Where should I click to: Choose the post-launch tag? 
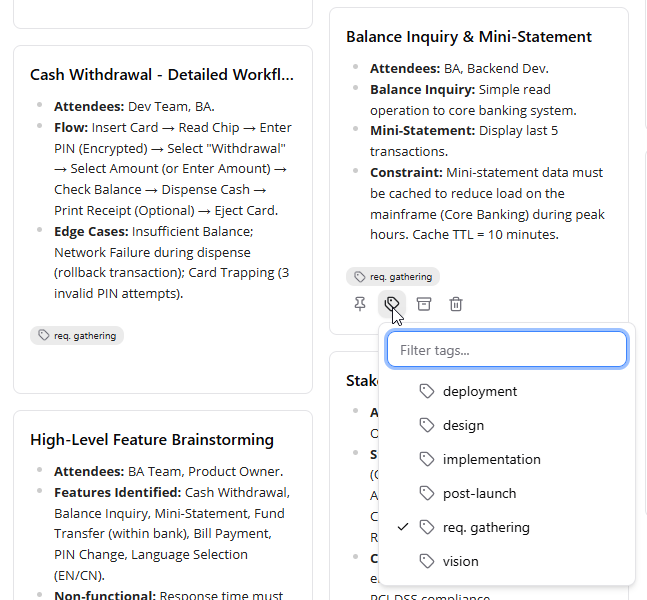tap(507, 493)
